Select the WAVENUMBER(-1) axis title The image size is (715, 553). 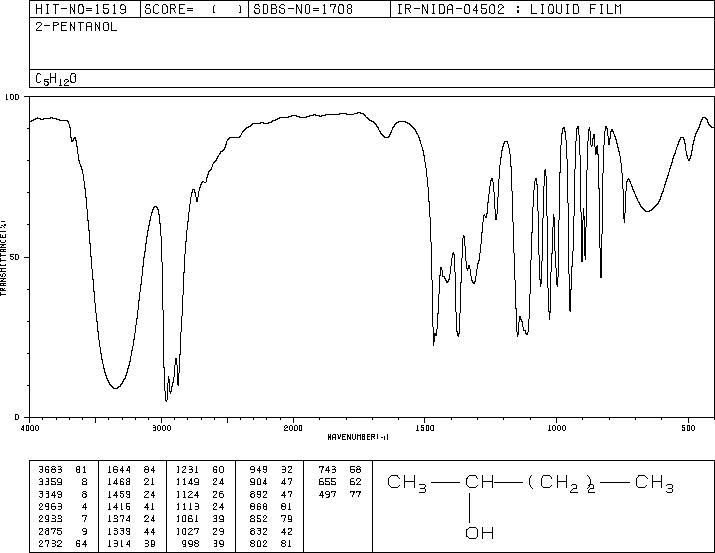[358, 437]
